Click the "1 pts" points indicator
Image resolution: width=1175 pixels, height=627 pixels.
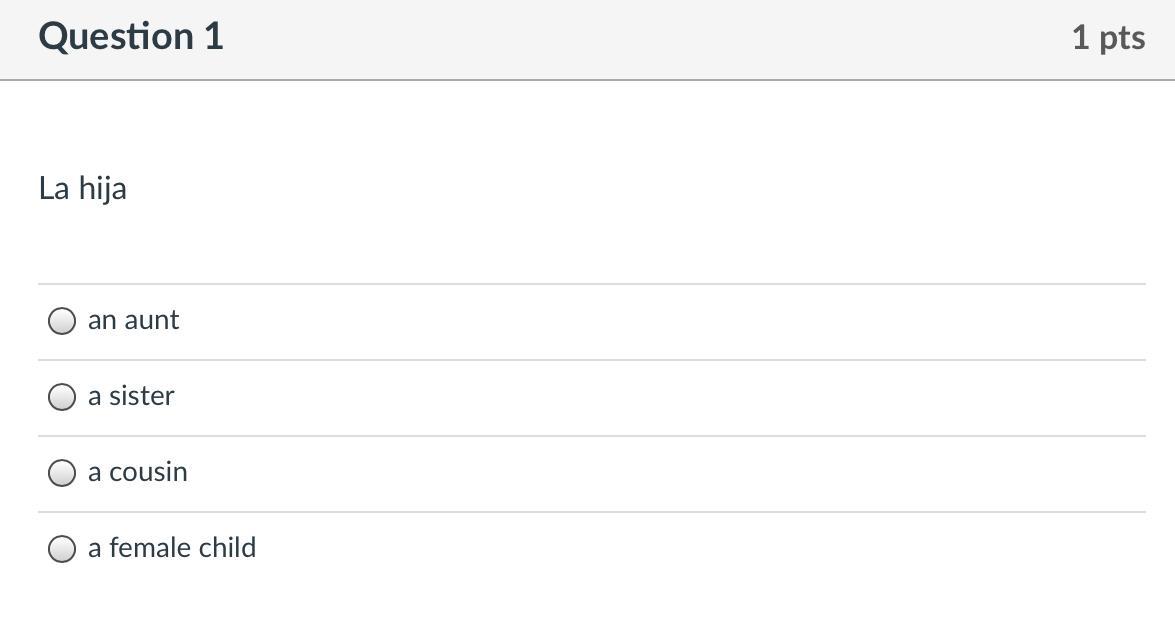coord(1108,38)
